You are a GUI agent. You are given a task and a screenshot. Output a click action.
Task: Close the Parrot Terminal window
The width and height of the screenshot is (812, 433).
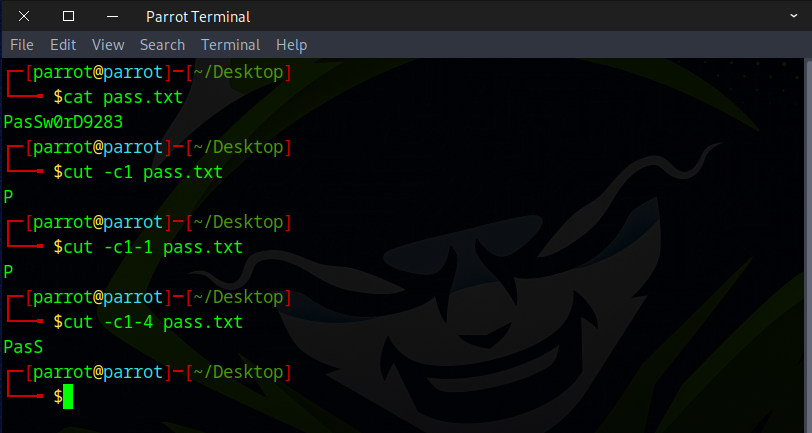[24, 17]
